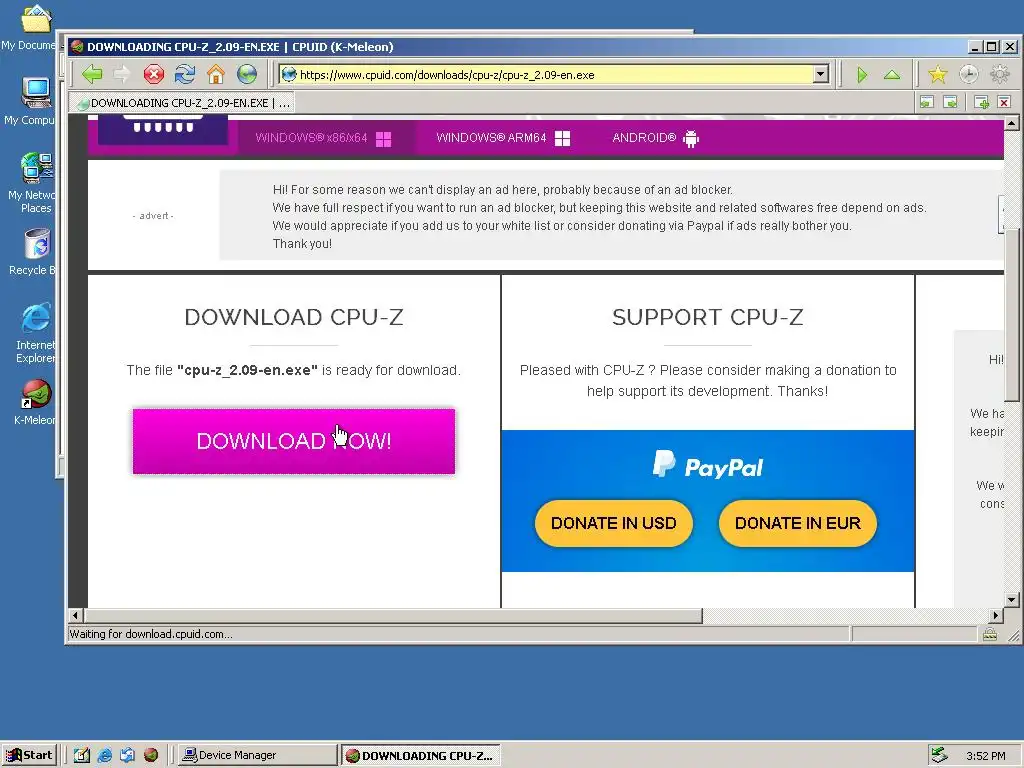
Task: Click the grayed forward arrow
Action: click(122, 74)
